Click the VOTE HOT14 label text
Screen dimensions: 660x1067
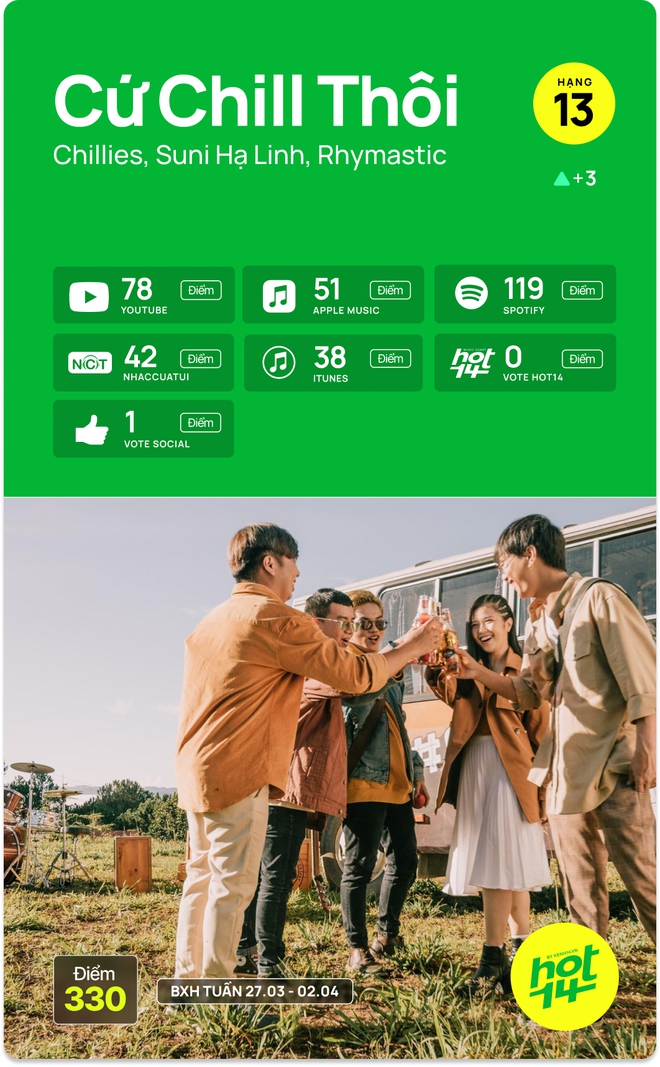533,376
